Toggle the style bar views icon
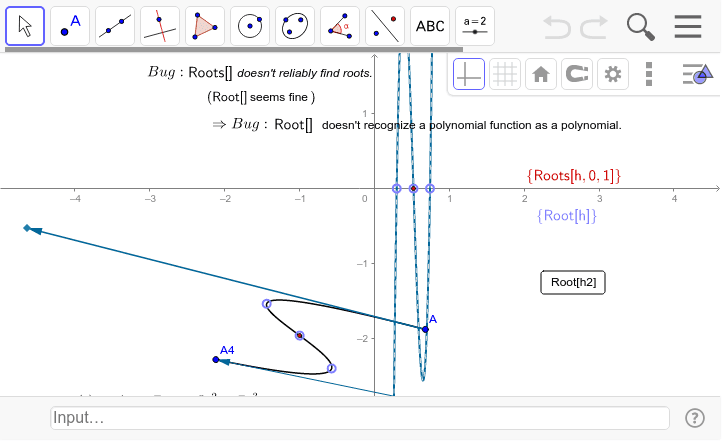The width and height of the screenshot is (722, 441). tap(697, 74)
